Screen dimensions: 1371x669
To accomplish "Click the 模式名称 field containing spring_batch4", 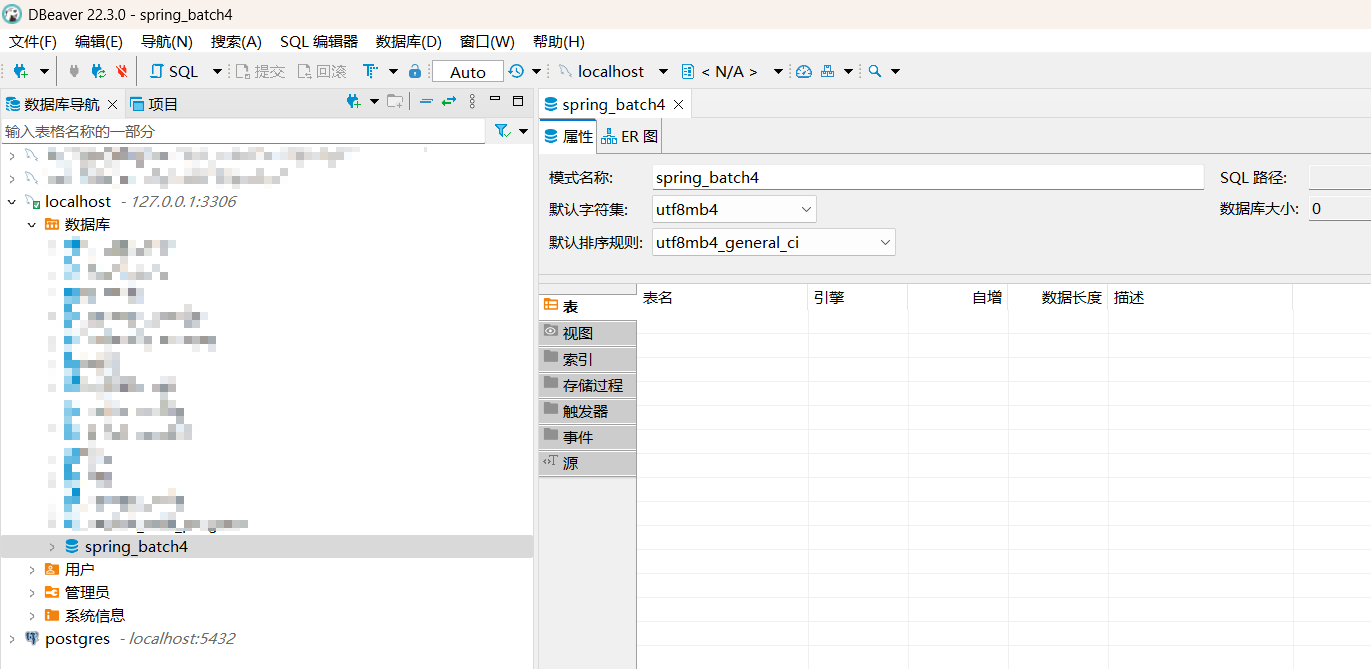I will (x=928, y=178).
